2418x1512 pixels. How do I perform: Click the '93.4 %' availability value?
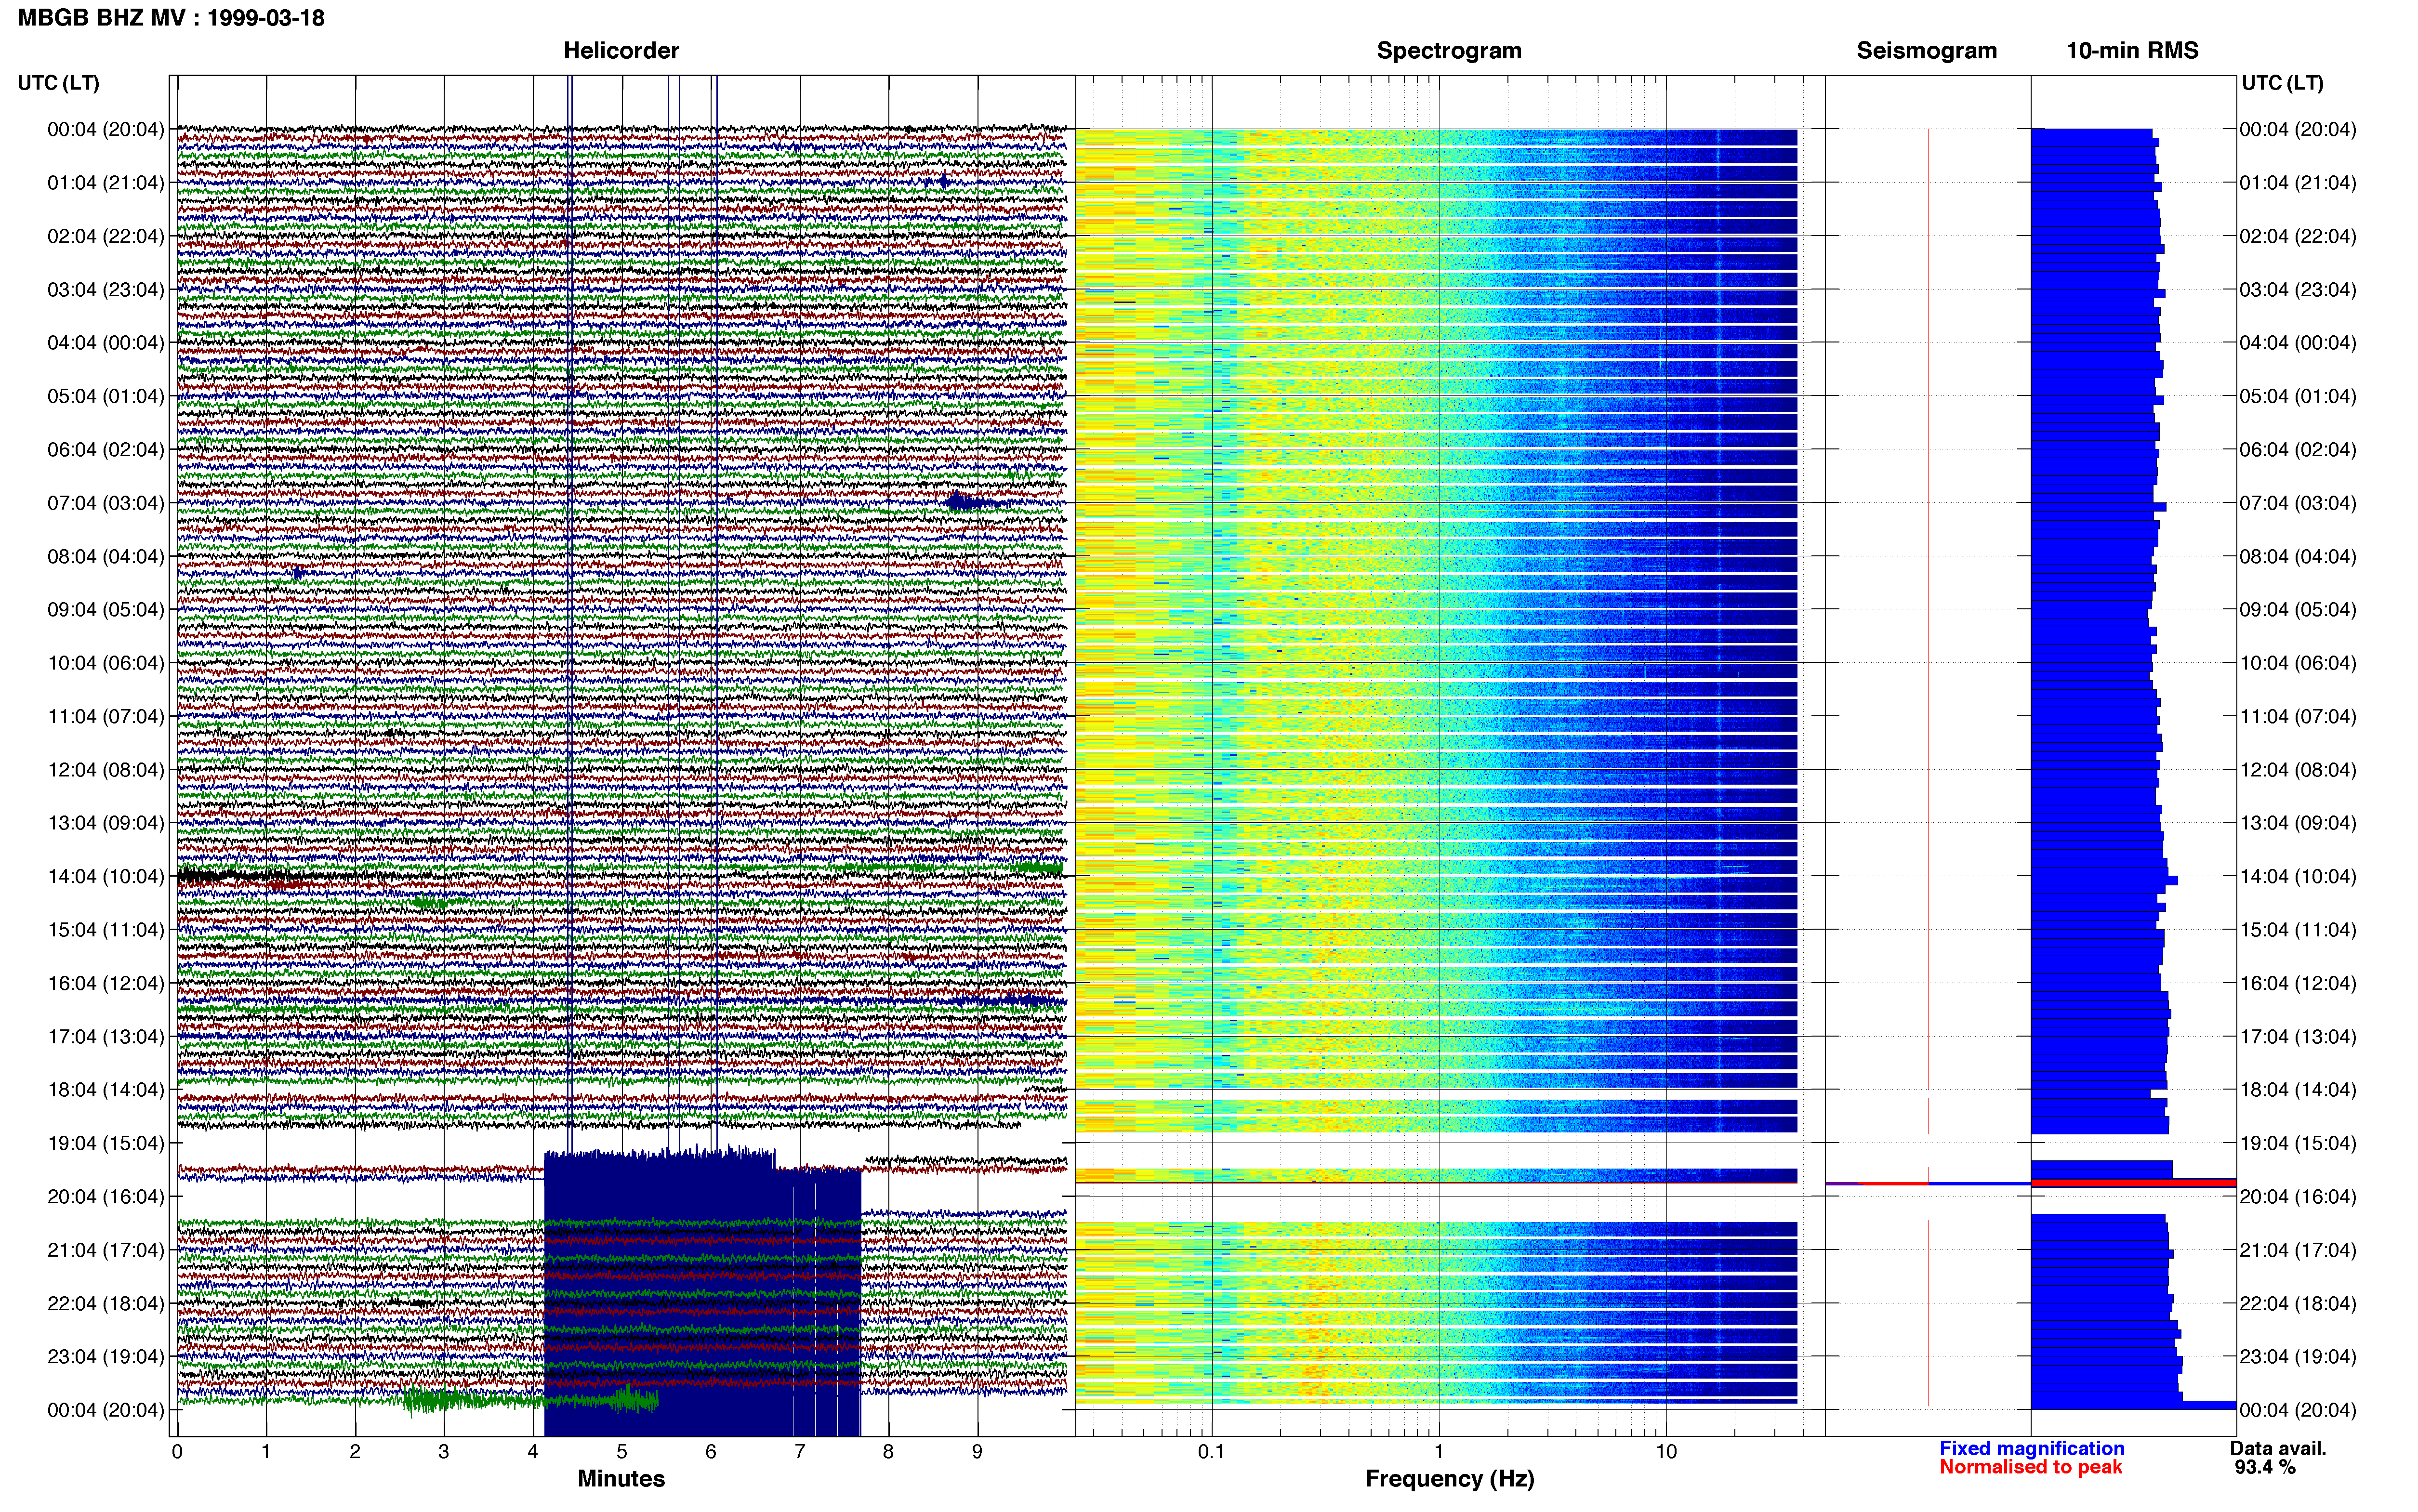[x=2265, y=1468]
